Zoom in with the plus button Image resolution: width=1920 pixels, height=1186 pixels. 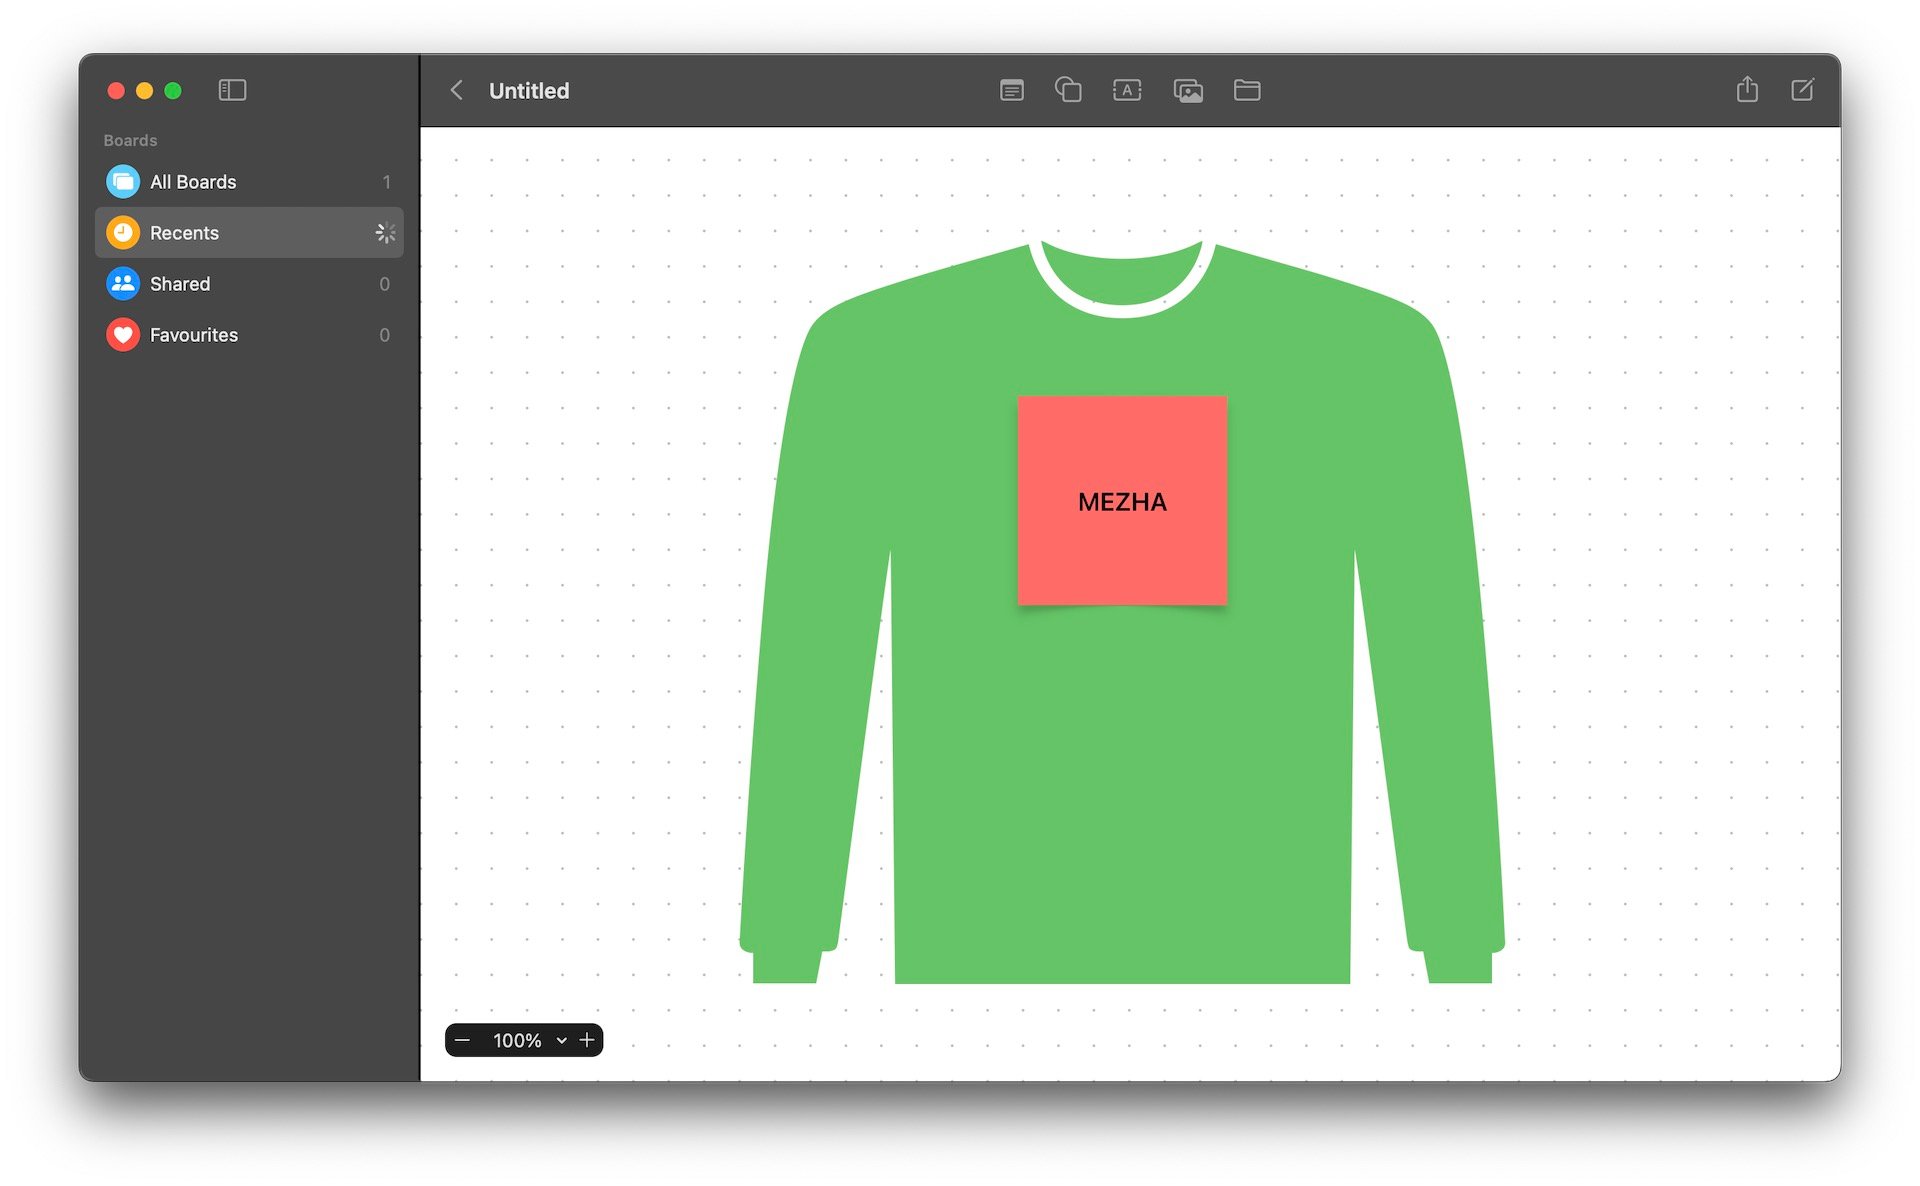point(587,1040)
